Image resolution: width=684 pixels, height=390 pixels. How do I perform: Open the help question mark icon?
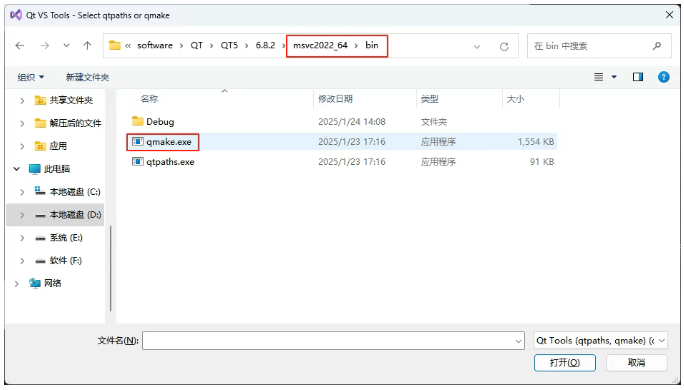(663, 77)
